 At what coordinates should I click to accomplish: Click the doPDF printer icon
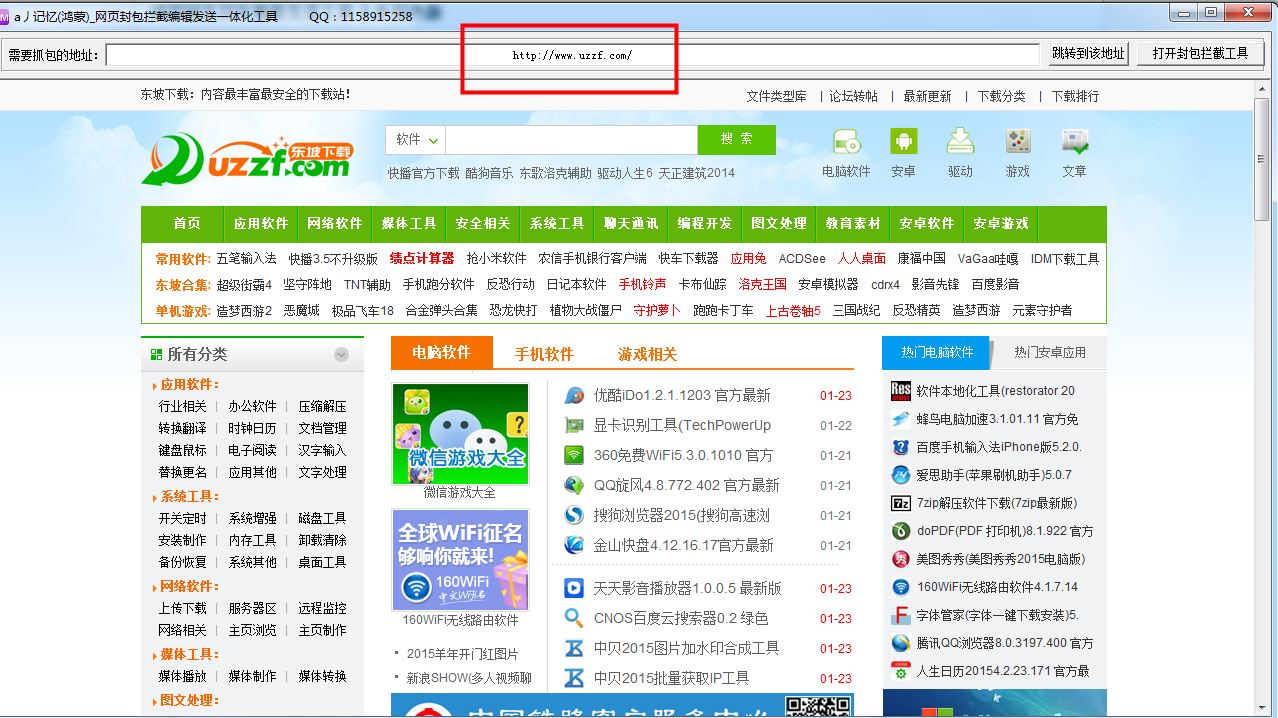[x=901, y=531]
